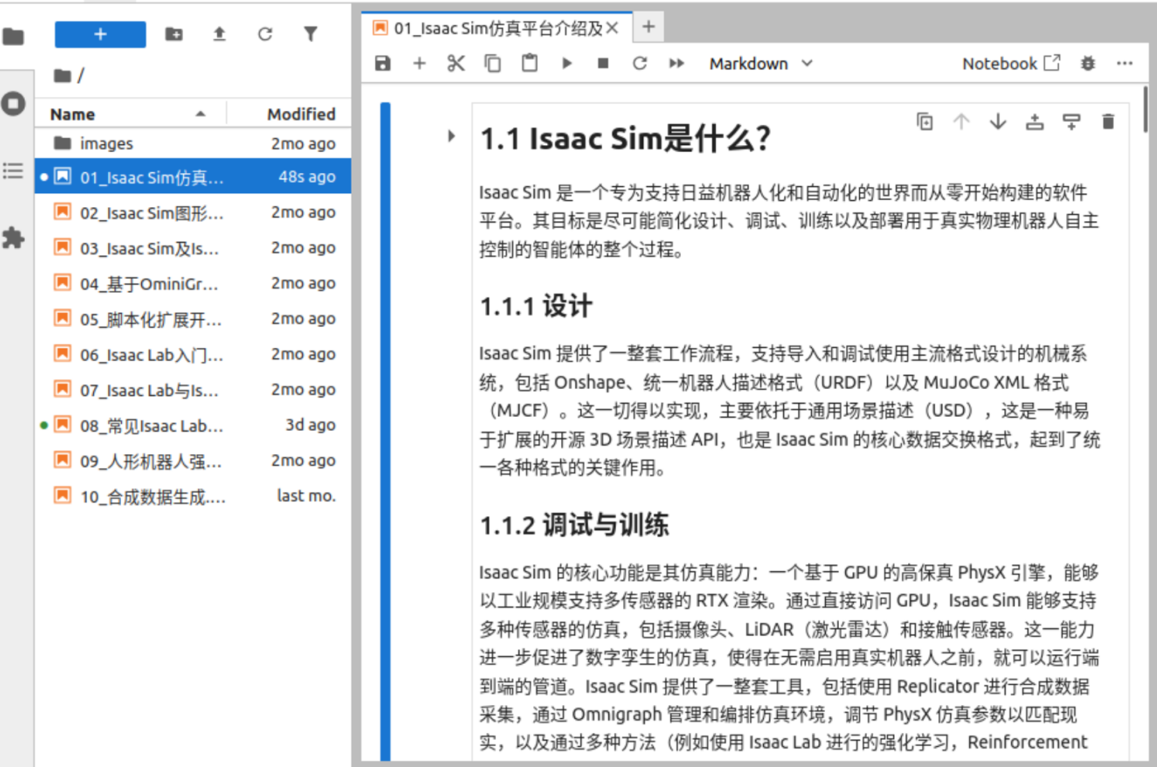Screen dimensions: 1157x769
Task: Click the blue new launcher plus button
Action: click(100, 34)
